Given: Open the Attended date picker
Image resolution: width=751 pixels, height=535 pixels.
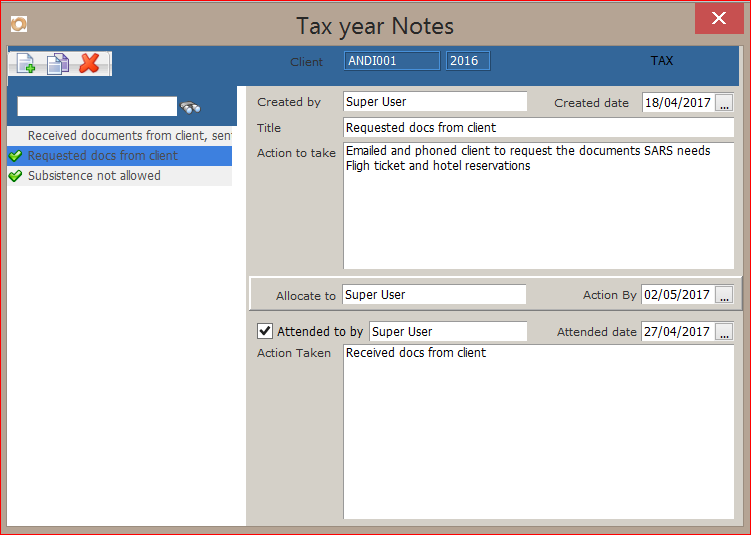Looking at the screenshot, I should (x=725, y=332).
